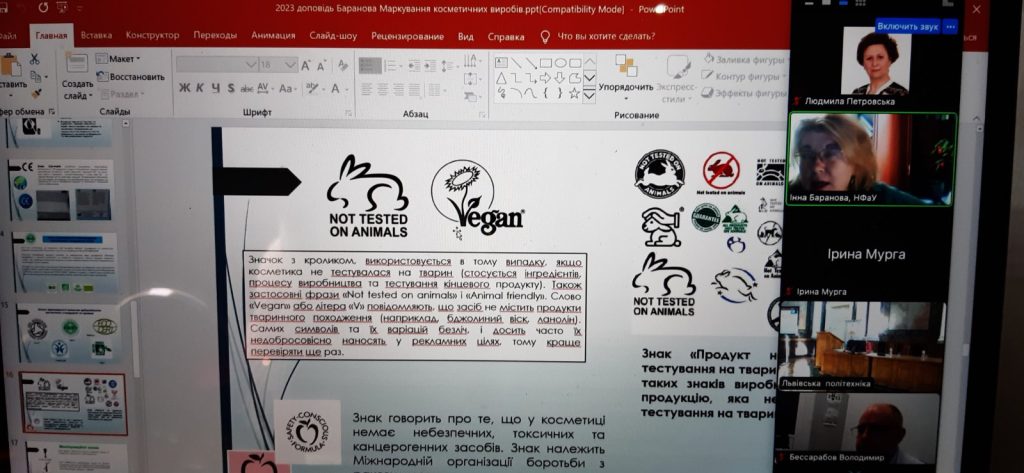The height and width of the screenshot is (473, 1024).
Task: Click the Эффекты фигуры button
Action: pos(744,93)
